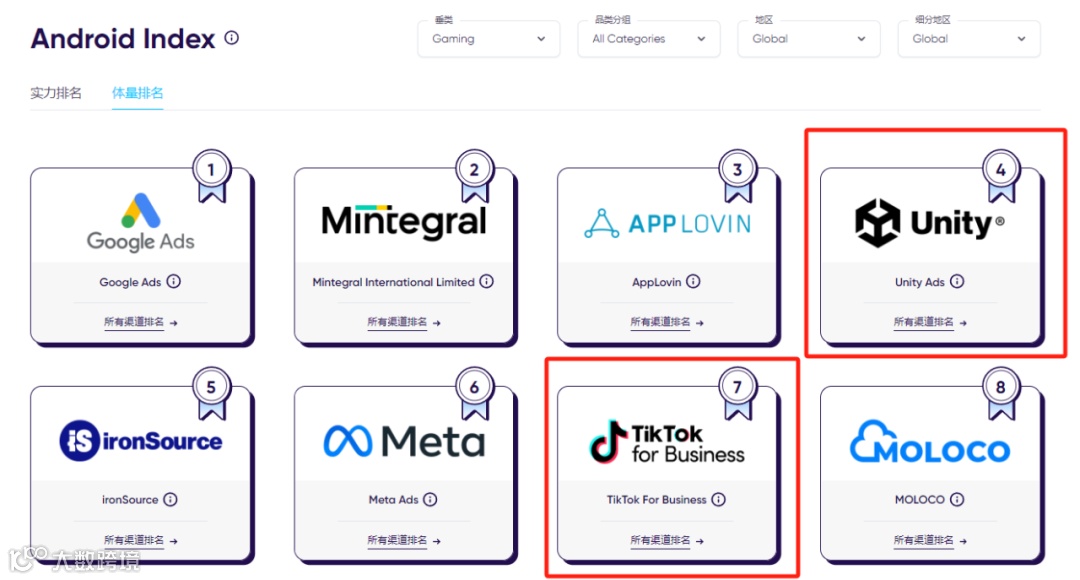
Task: Click the Meta logo
Action: tap(404, 441)
